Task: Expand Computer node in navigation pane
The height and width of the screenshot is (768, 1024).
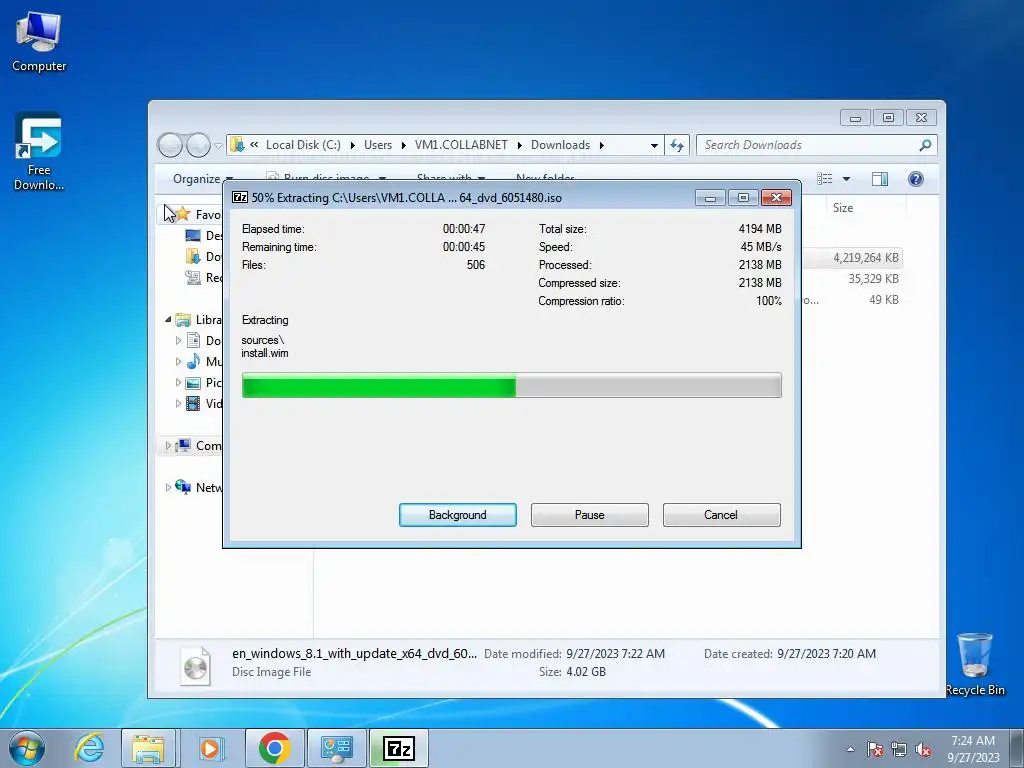Action: pyautogui.click(x=168, y=445)
